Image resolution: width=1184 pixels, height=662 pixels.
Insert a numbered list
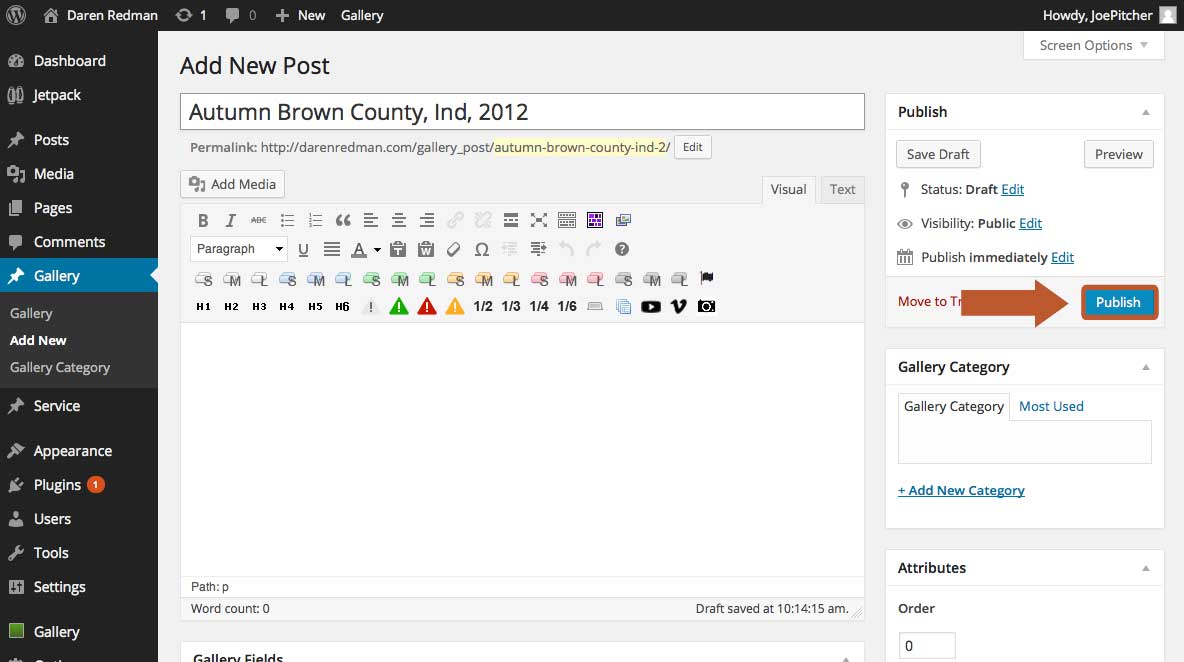coord(315,220)
